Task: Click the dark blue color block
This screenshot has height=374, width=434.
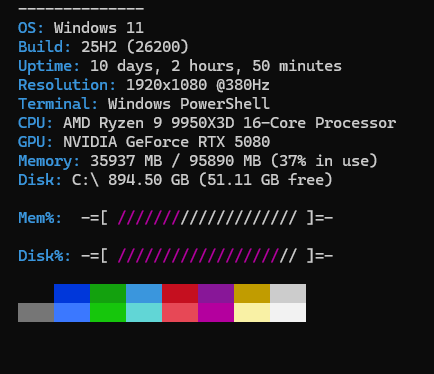Action: tap(72, 294)
